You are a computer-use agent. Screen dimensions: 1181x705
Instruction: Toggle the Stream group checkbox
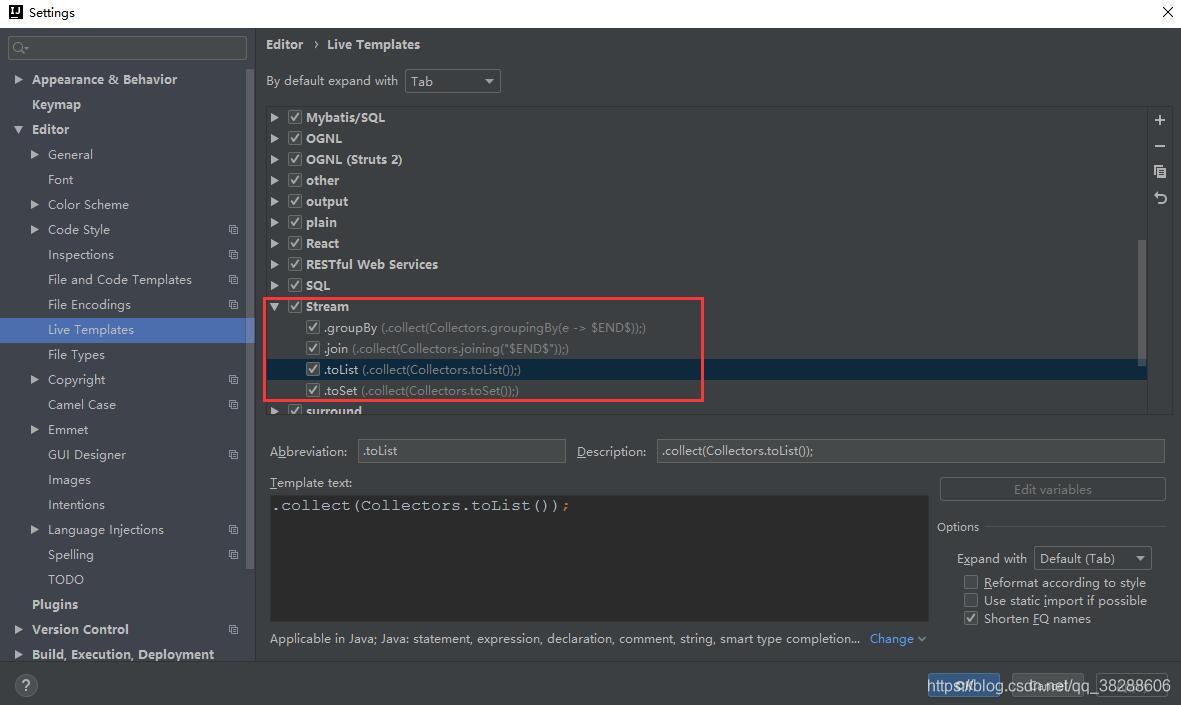coord(295,307)
